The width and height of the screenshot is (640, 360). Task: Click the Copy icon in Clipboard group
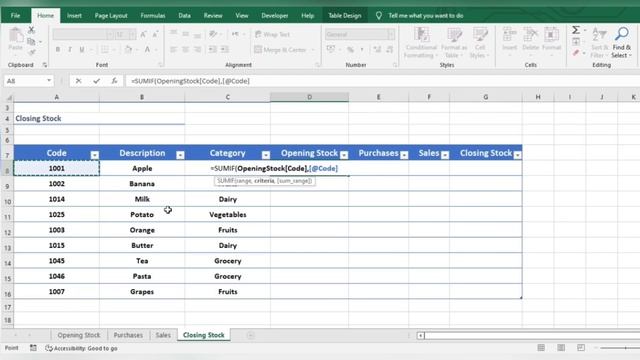tap(31, 41)
